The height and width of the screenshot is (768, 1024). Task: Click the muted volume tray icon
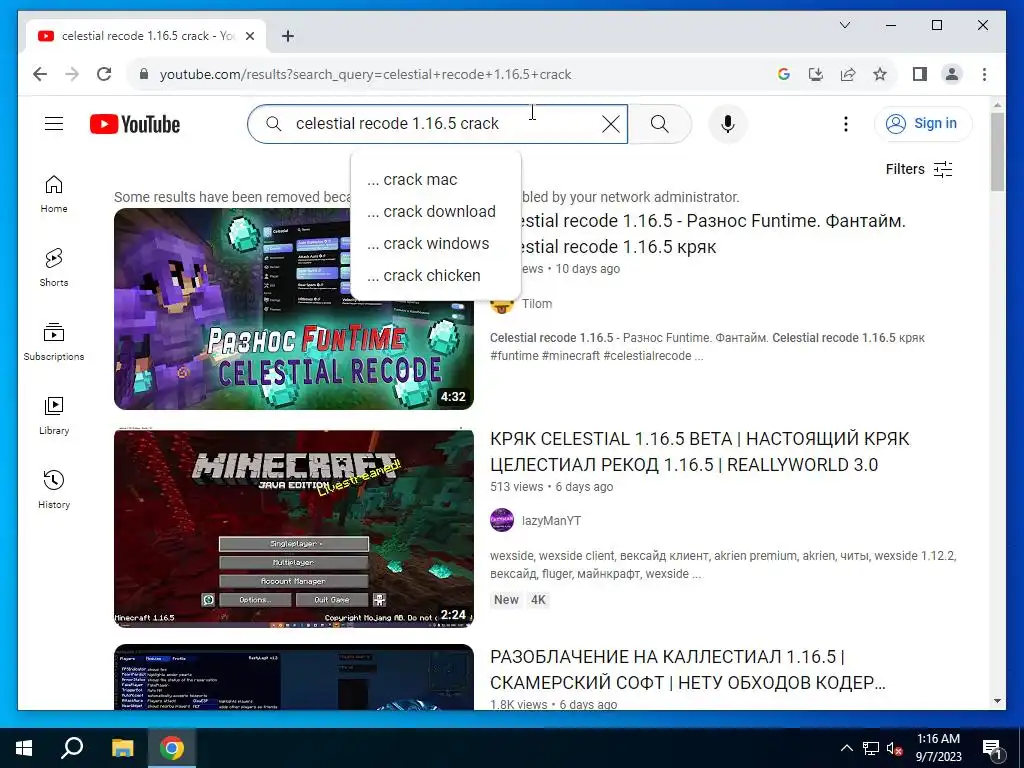(894, 748)
